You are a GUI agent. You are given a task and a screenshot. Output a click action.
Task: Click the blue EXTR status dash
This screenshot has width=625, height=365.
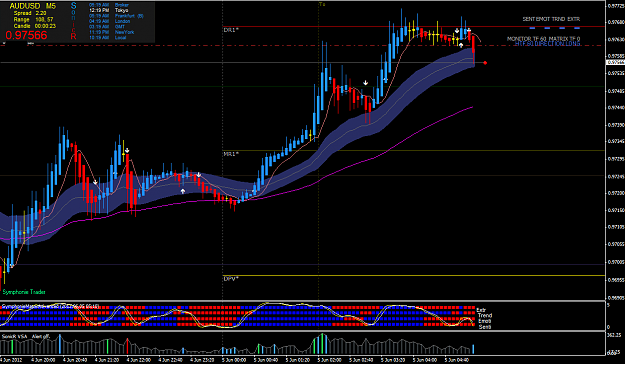pos(577,28)
